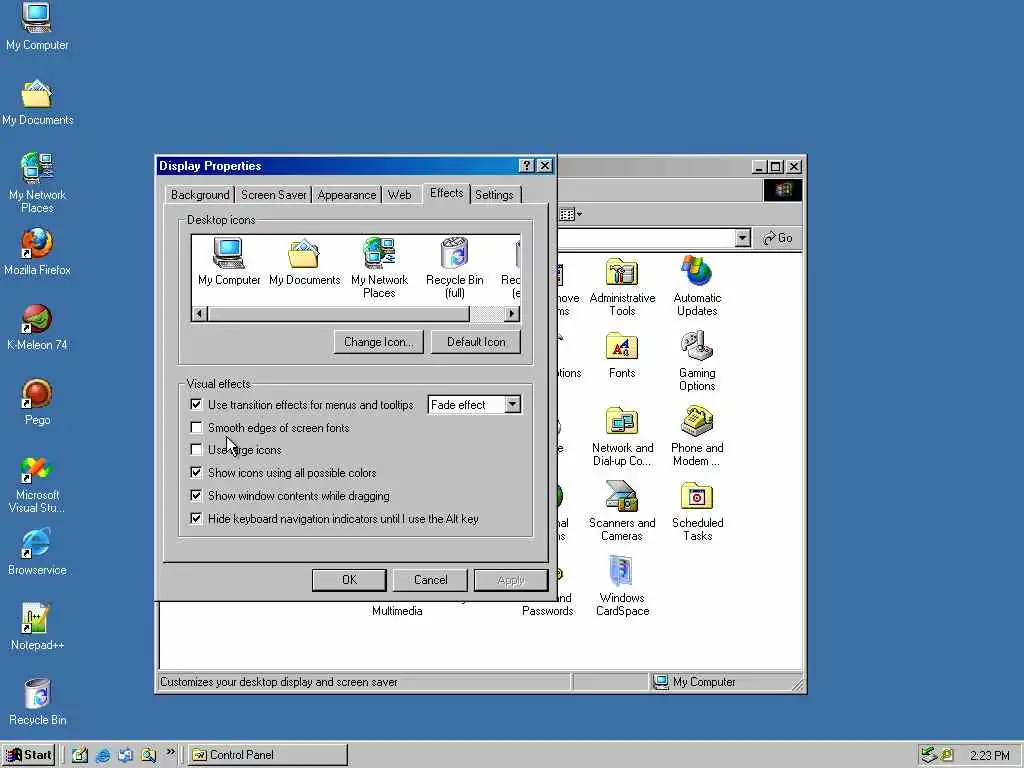Open Scheduled Tasks icon

[x=697, y=511]
